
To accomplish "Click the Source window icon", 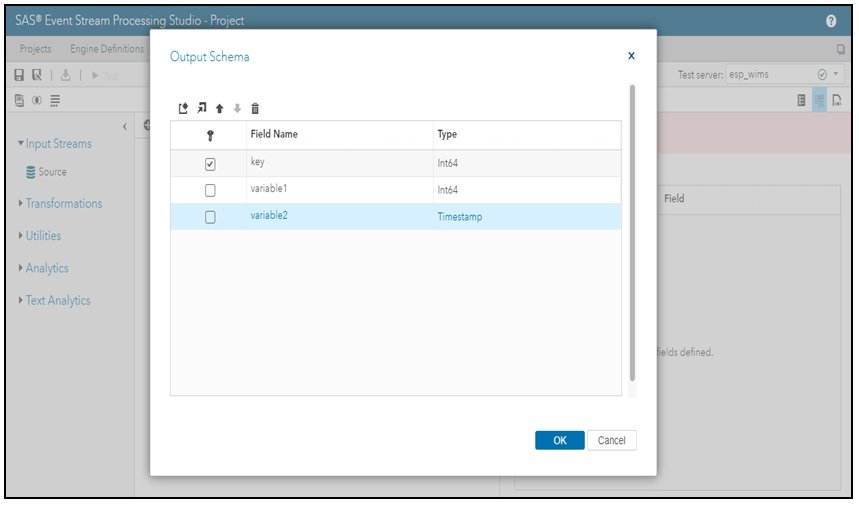I will coord(33,172).
